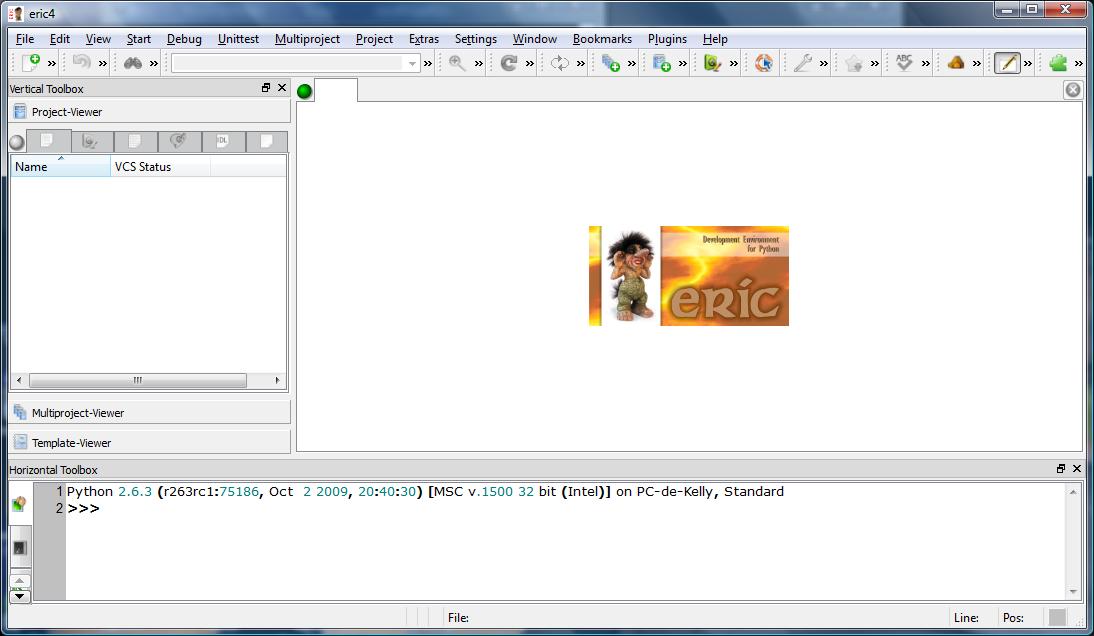Click the two-arrows cycle icon in toolbar
This screenshot has height=636, width=1094.
click(x=560, y=63)
